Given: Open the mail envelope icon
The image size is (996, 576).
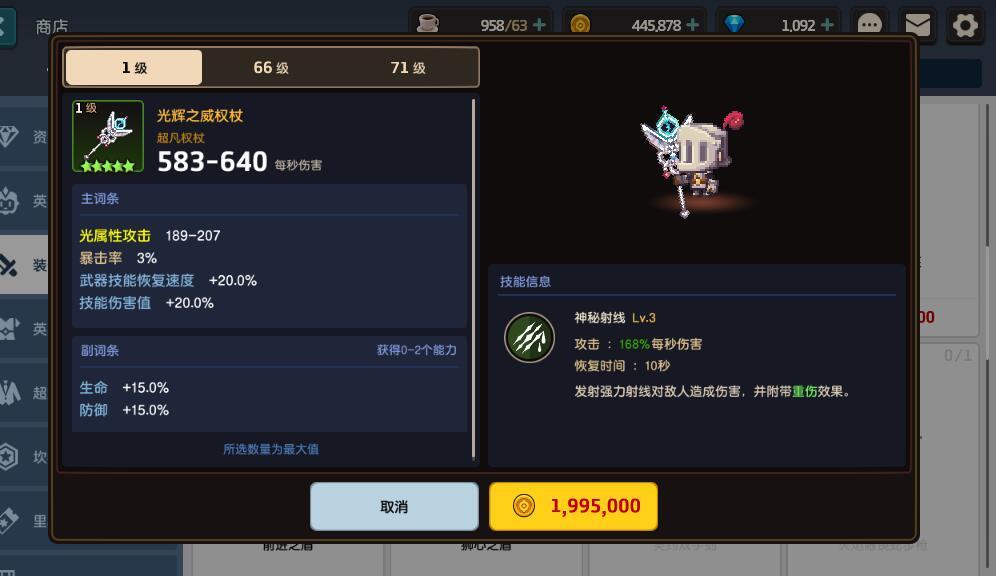Looking at the screenshot, I should (917, 25).
